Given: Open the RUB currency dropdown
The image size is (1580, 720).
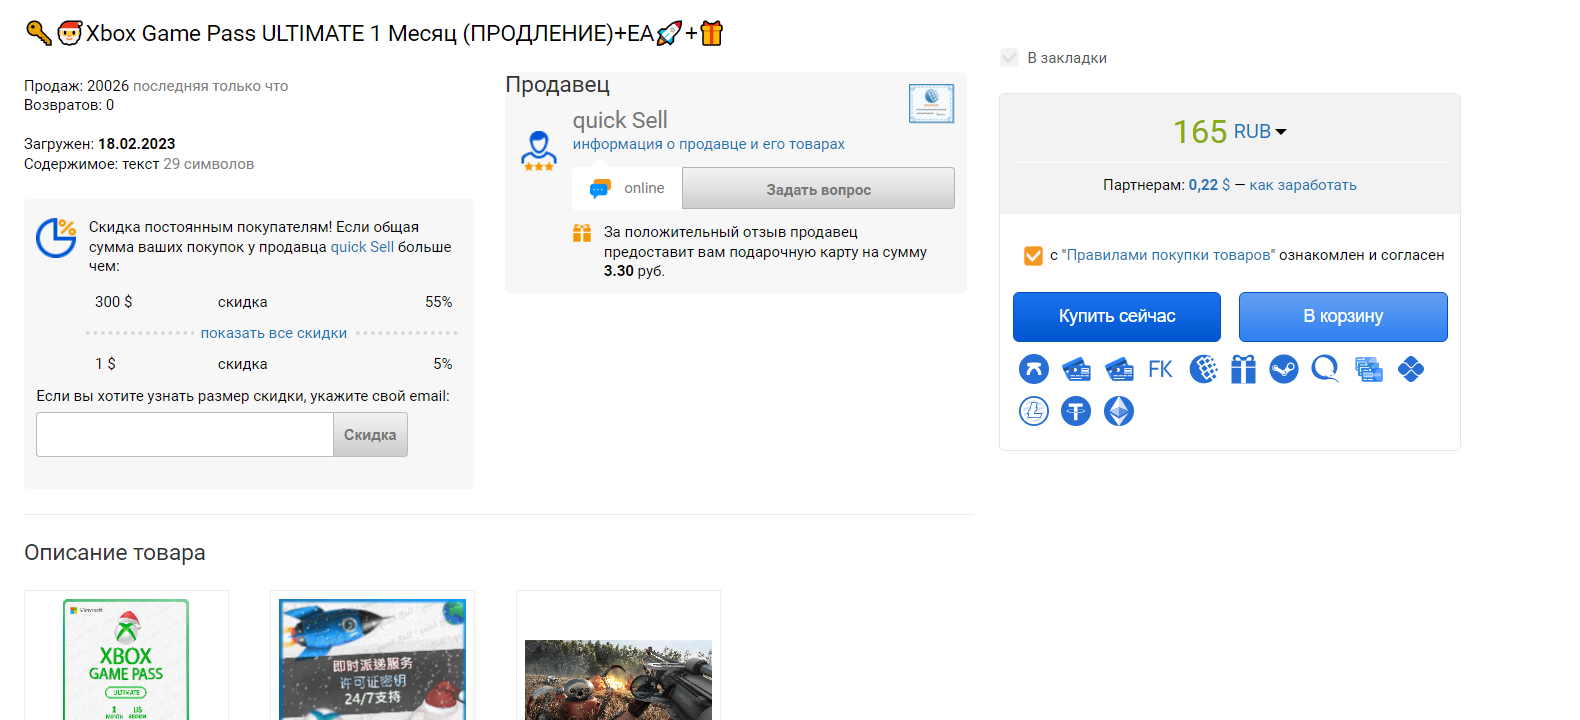Looking at the screenshot, I should 1260,132.
